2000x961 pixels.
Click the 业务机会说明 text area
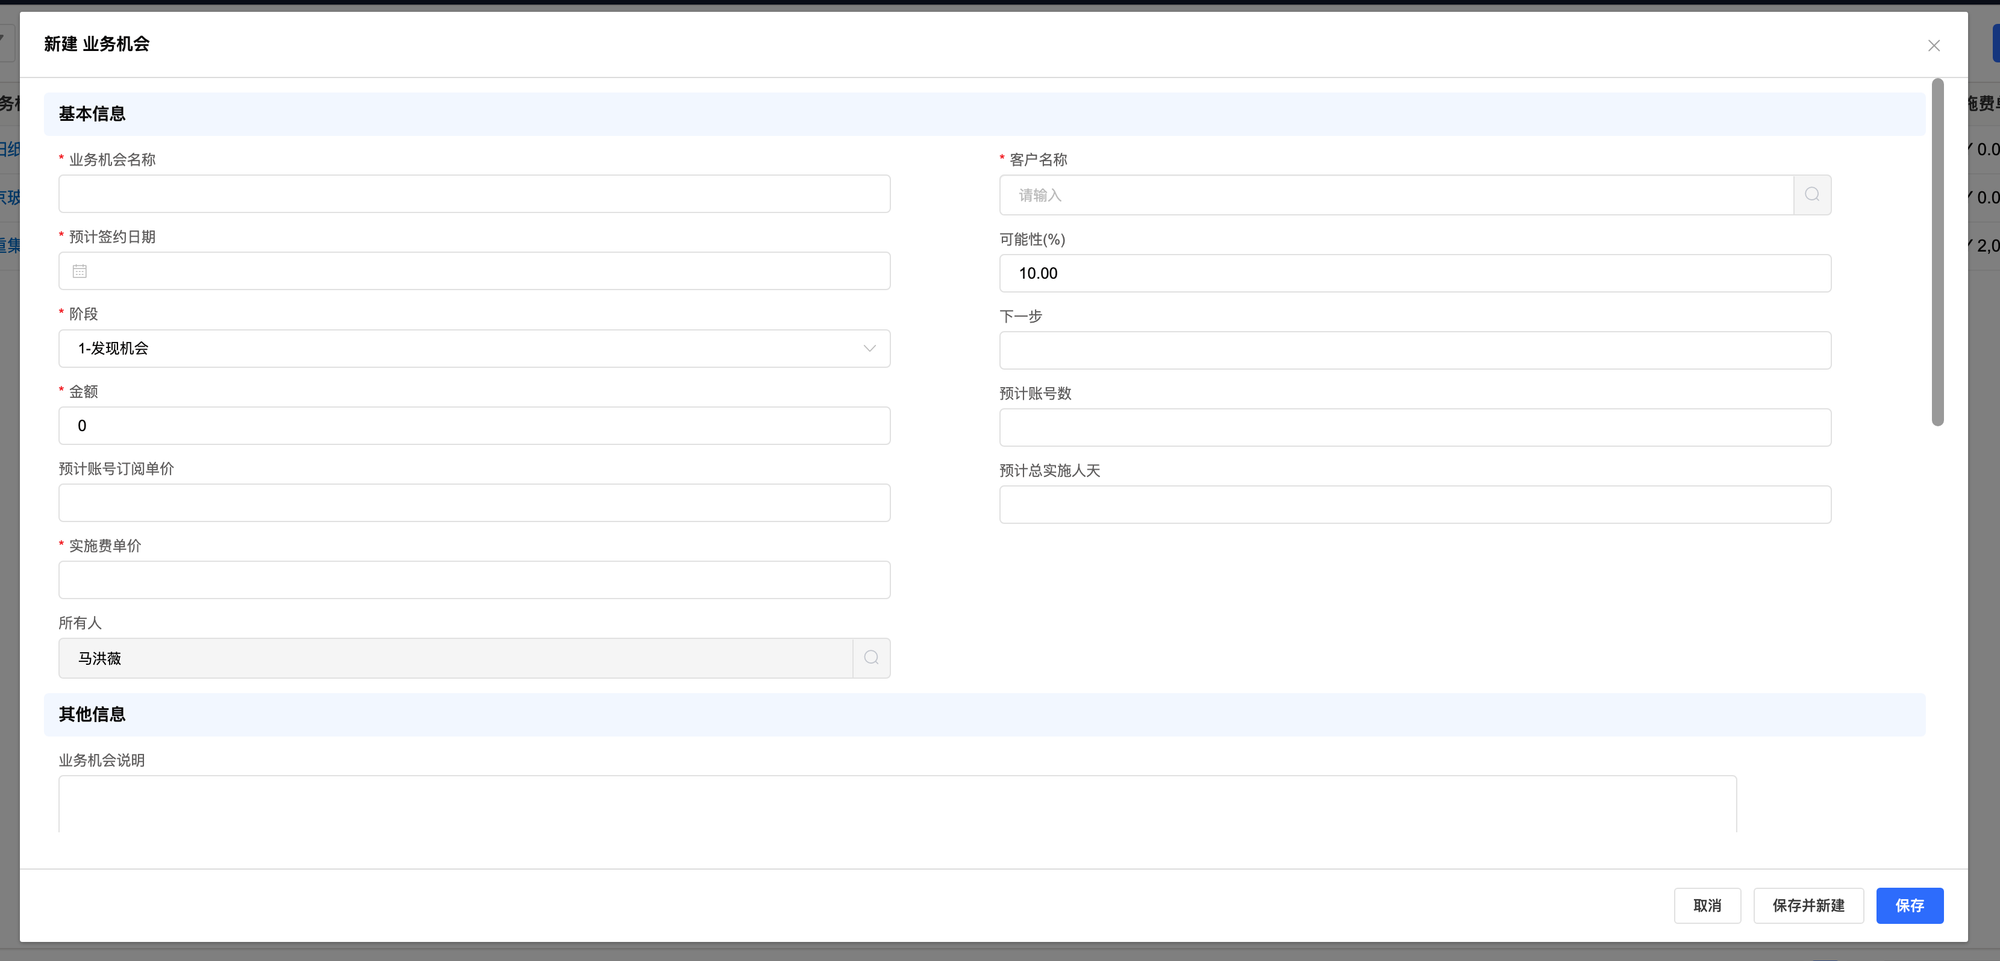[897, 803]
